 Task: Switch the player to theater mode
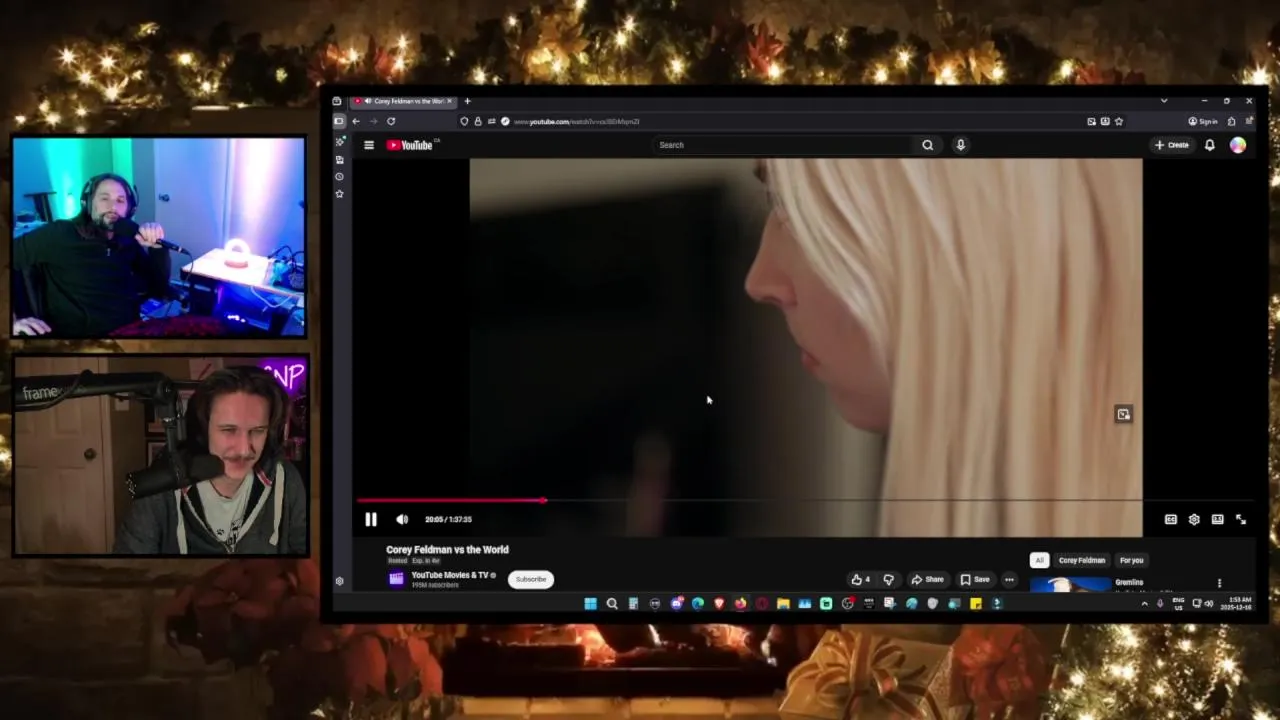point(1217,519)
